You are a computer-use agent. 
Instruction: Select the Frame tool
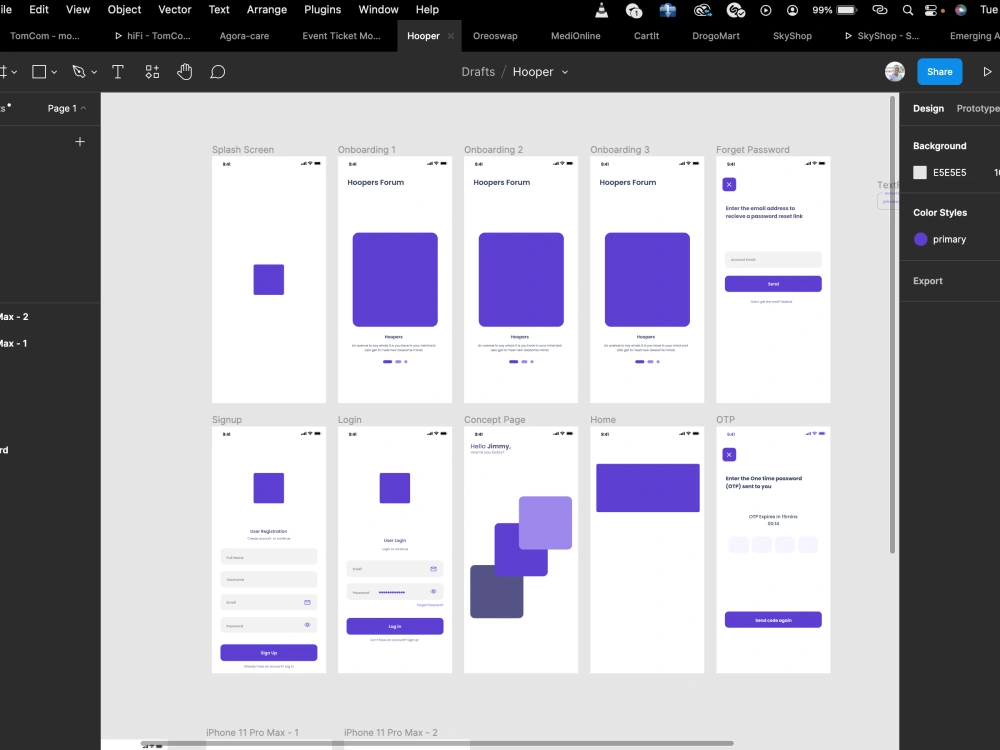3,72
